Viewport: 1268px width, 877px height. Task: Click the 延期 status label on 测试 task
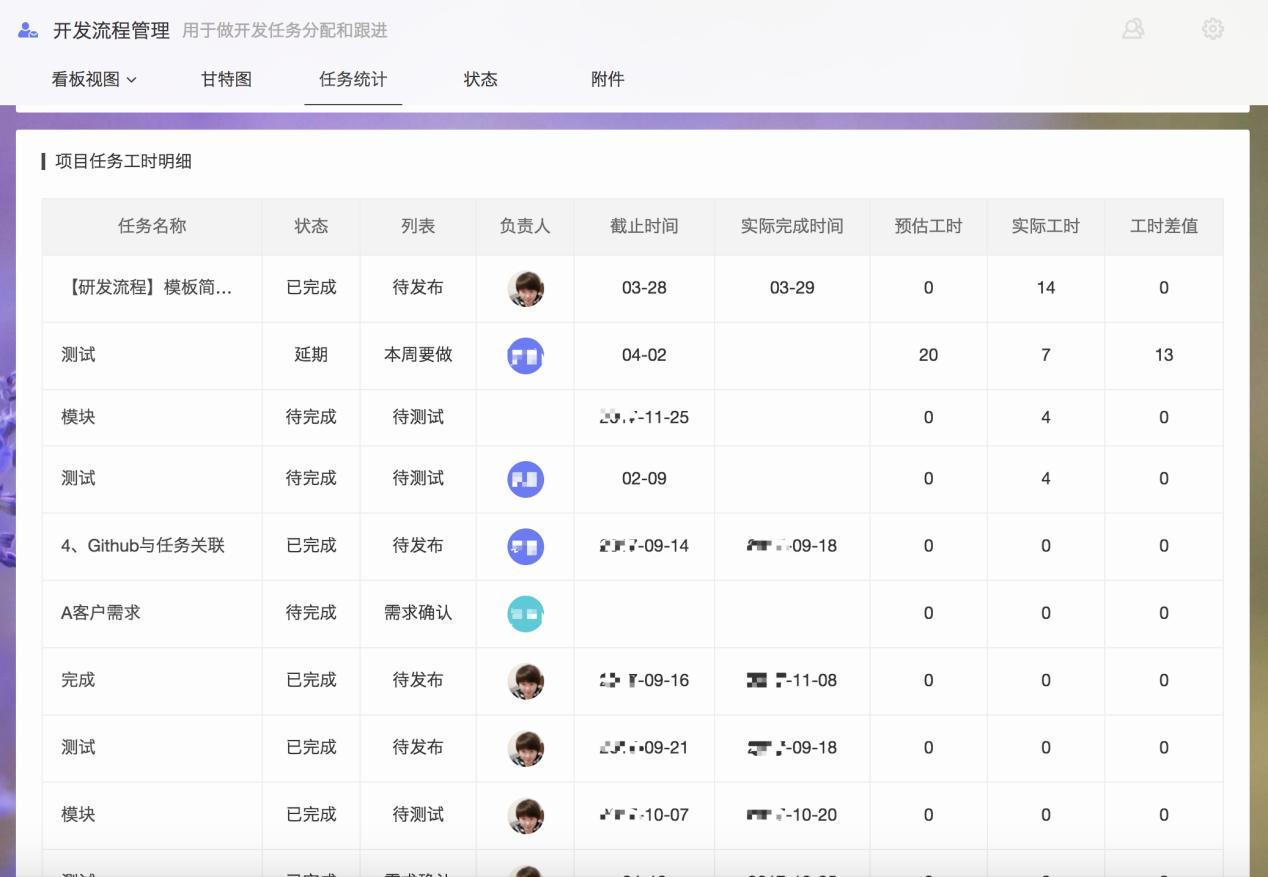(x=310, y=354)
